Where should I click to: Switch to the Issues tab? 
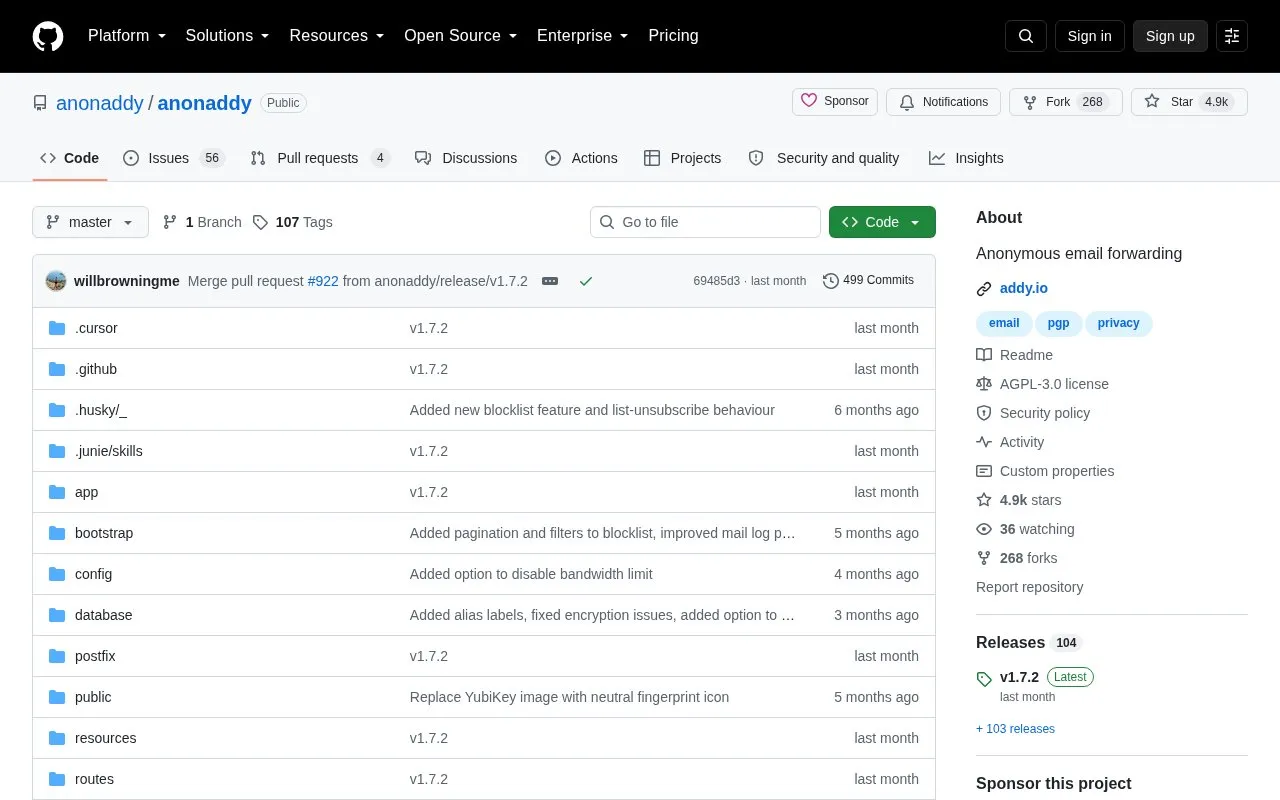[174, 158]
